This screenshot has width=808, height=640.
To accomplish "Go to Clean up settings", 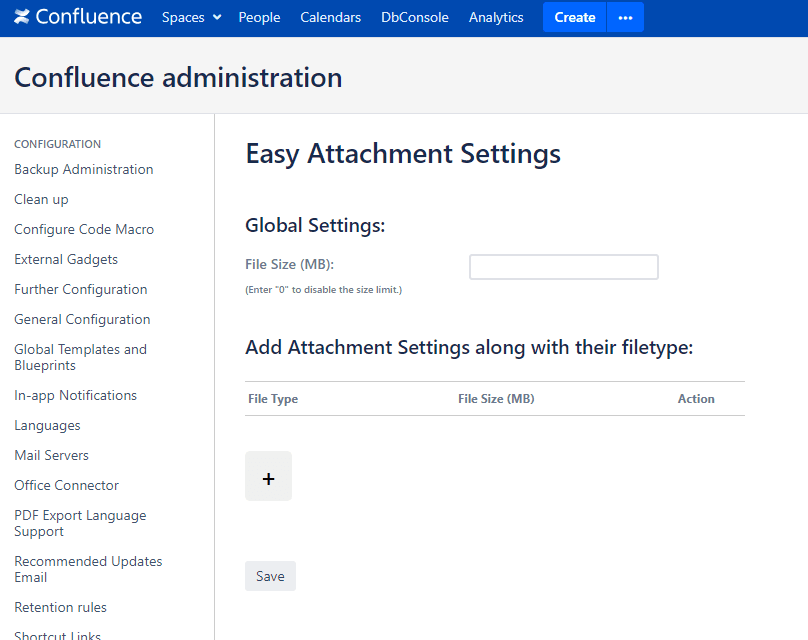I will [41, 199].
